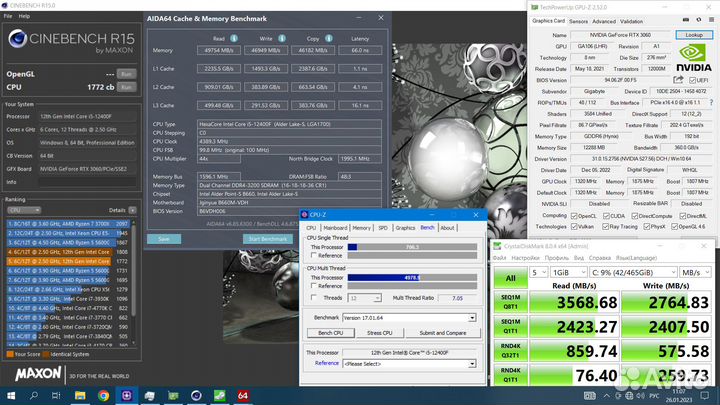Toggle Ray Tracing checkbox in GPU-Z
Image resolution: width=720 pixels, height=405 pixels.
tap(605, 226)
